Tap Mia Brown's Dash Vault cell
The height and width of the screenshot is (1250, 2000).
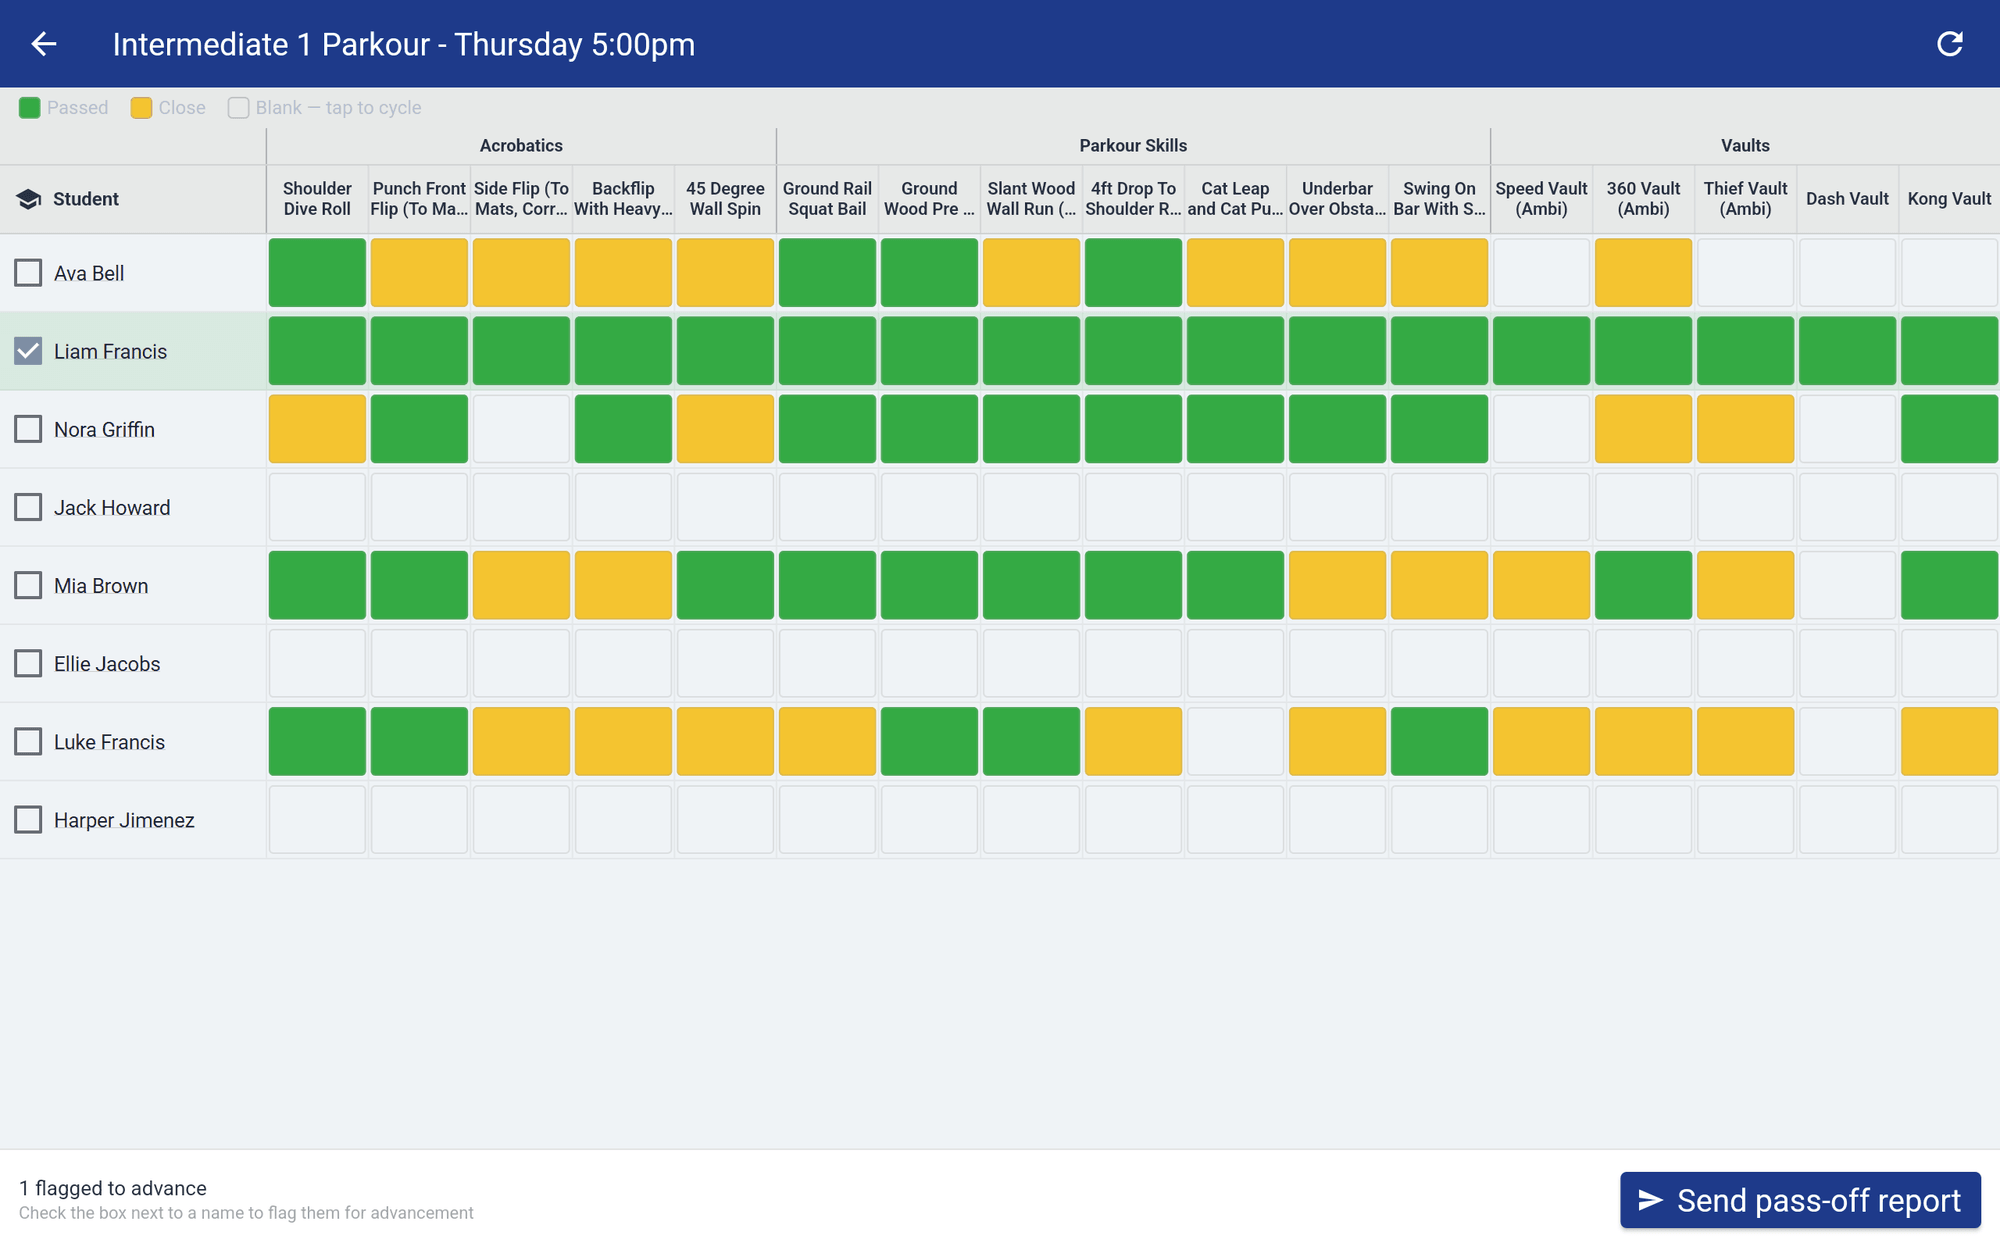[x=1847, y=585]
